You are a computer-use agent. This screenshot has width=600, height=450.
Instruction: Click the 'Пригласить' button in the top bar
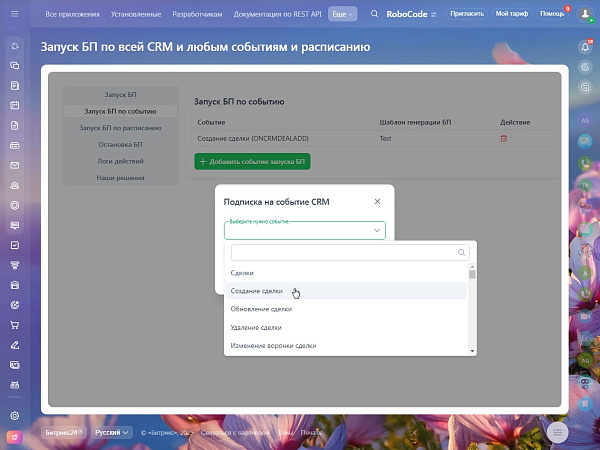coord(467,14)
